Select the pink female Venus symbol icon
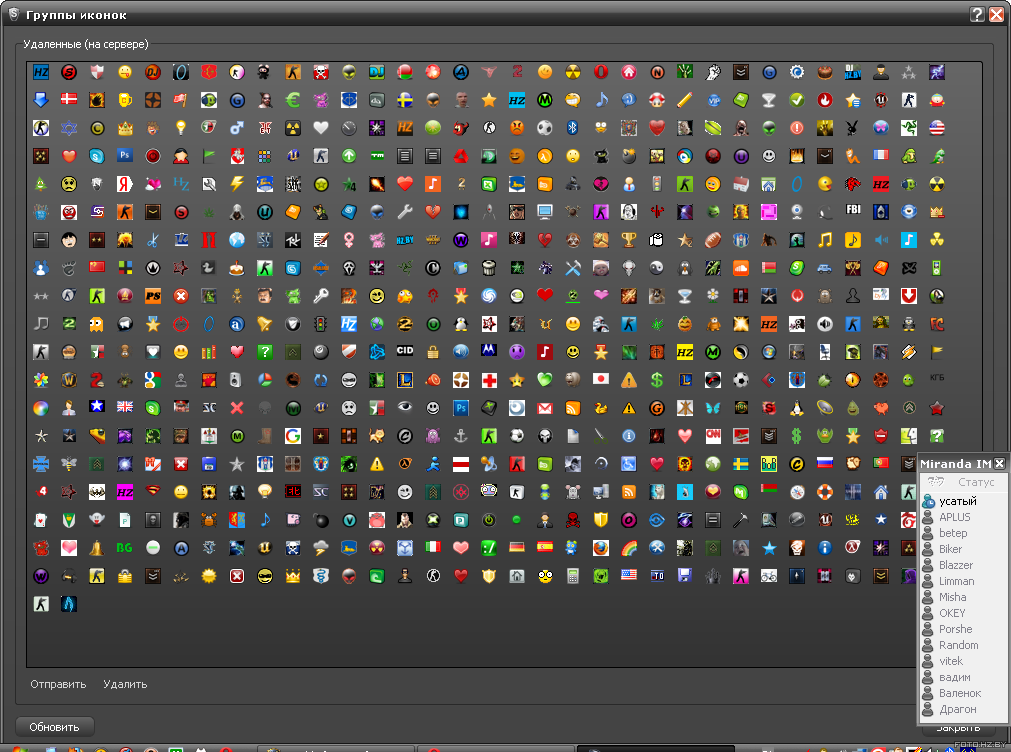Viewport: 1011px width, 752px height. click(349, 240)
